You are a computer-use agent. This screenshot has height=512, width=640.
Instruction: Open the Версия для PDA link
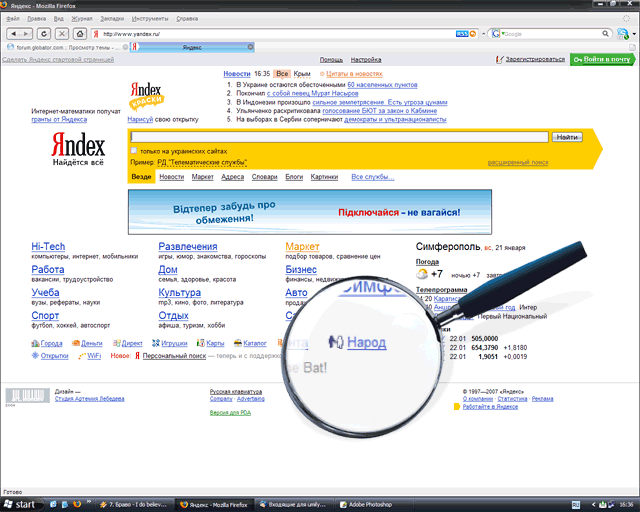(x=230, y=413)
